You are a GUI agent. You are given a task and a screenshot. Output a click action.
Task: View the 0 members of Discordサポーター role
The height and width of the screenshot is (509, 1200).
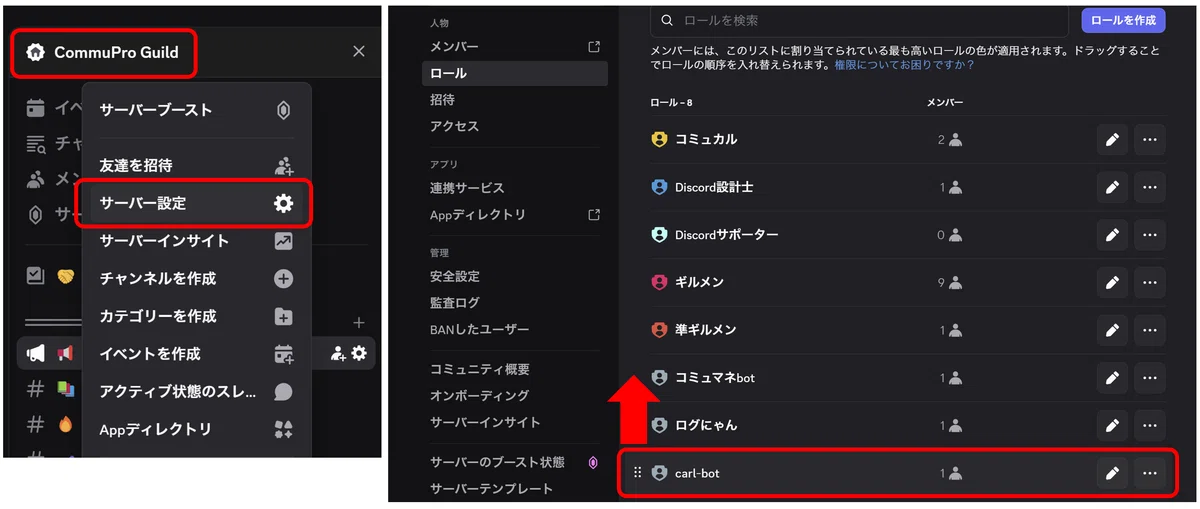tap(949, 235)
